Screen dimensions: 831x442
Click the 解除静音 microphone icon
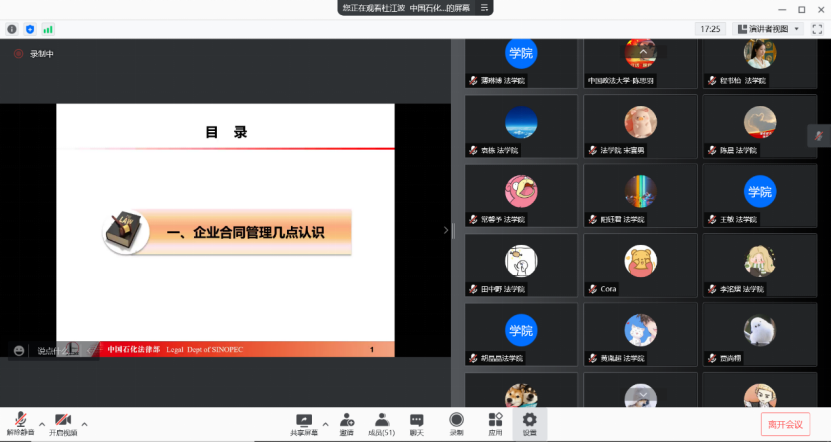click(x=20, y=419)
